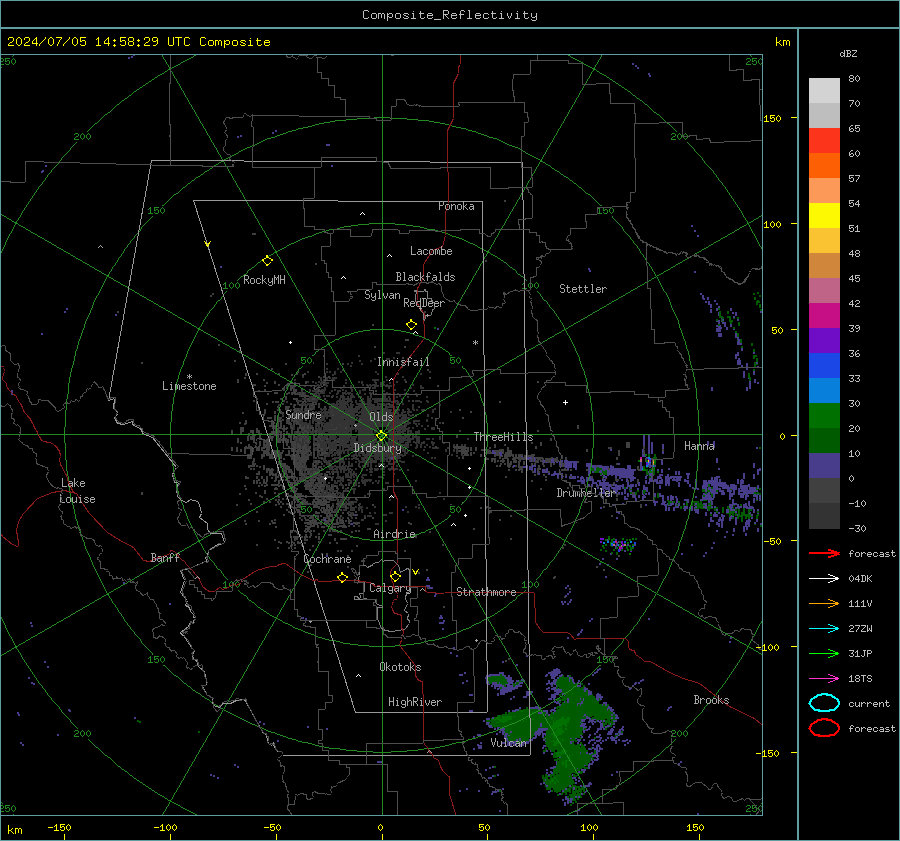Viewport: 900px width, 841px height.
Task: Click the yellow radar site diamond at Didsbury
Action: (x=381, y=436)
